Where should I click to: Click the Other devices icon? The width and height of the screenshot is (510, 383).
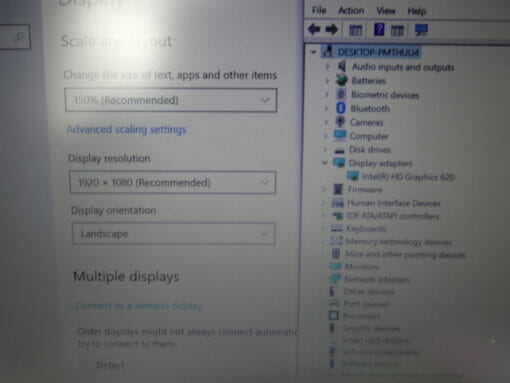click(332, 291)
